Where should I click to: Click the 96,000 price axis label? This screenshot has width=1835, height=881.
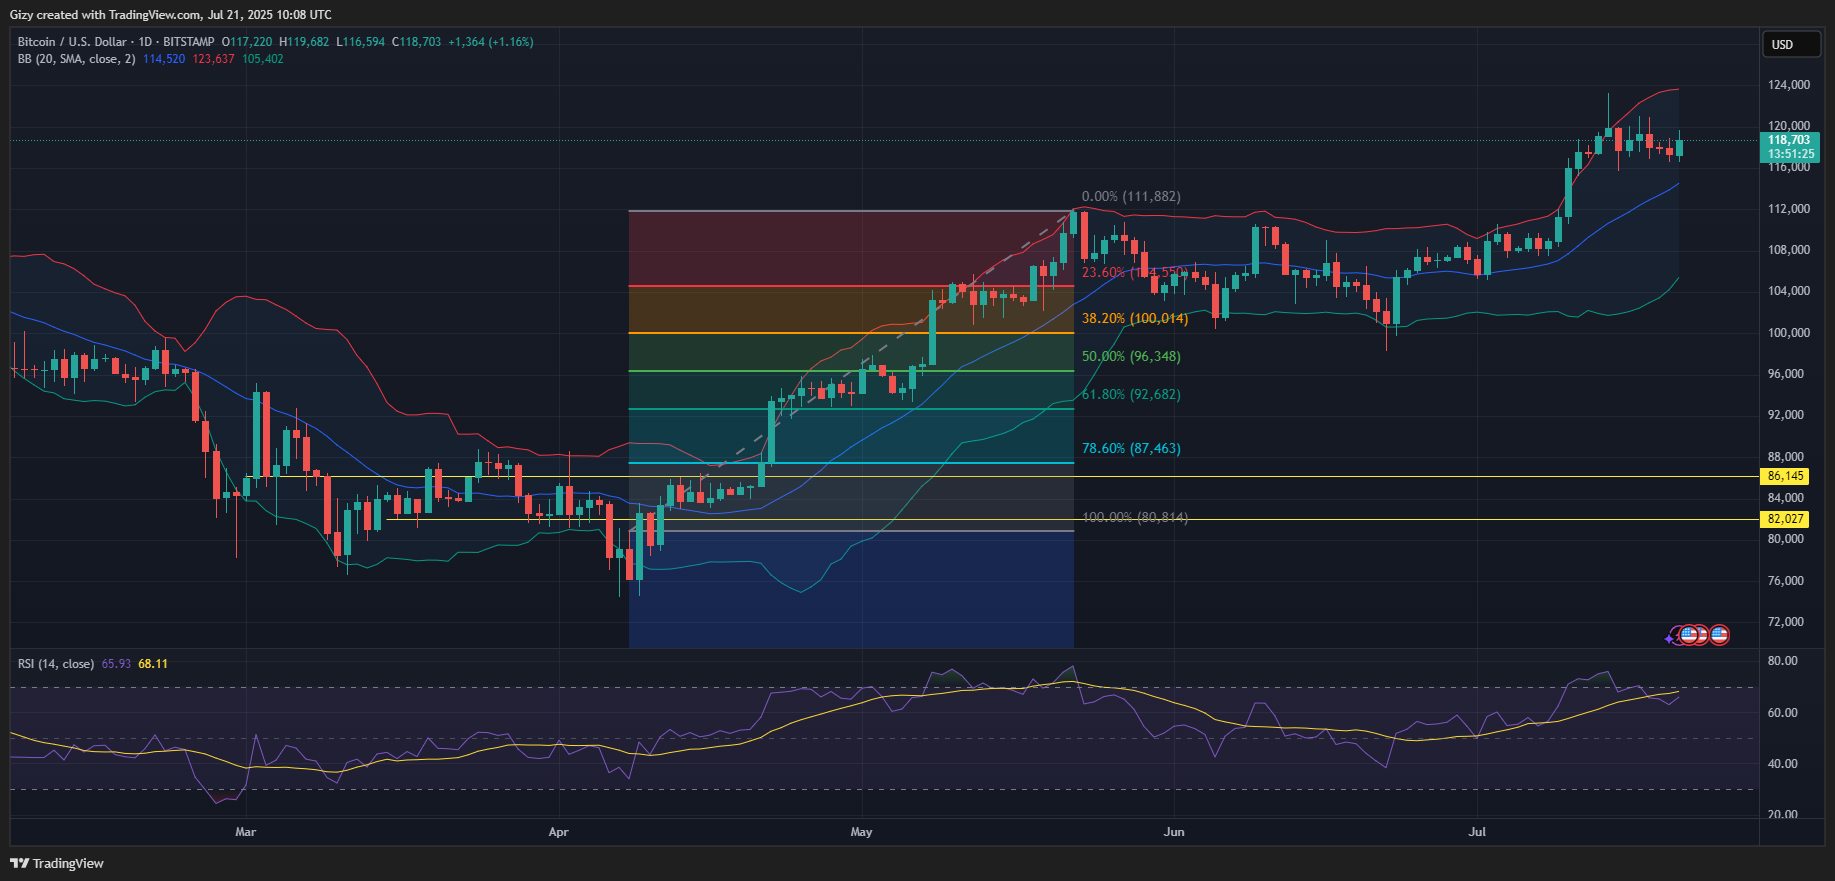coord(1786,374)
